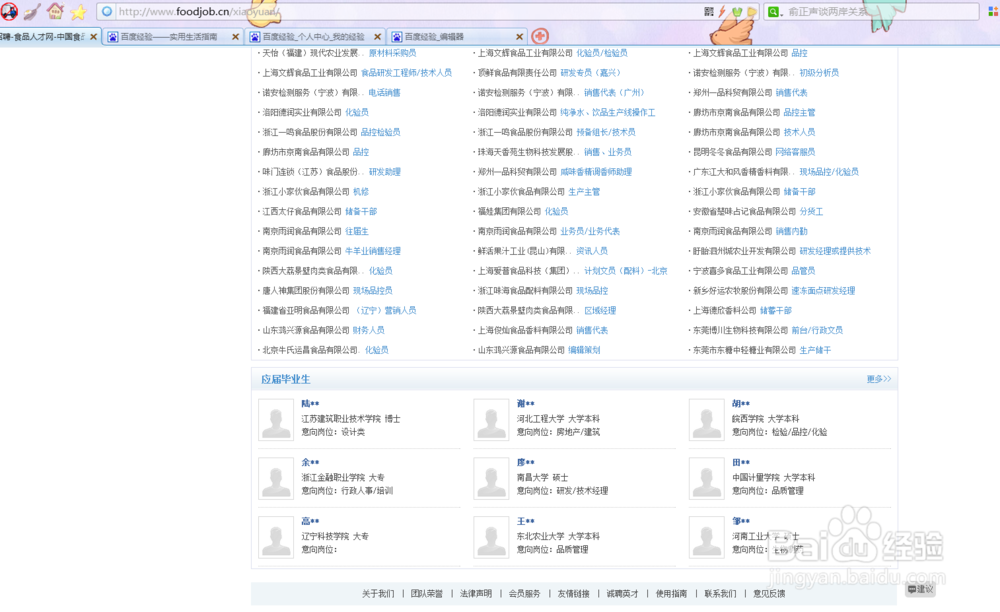Image resolution: width=1000 pixels, height=612 pixels.
Task: Open the browser home page icon
Action: click(x=55, y=11)
